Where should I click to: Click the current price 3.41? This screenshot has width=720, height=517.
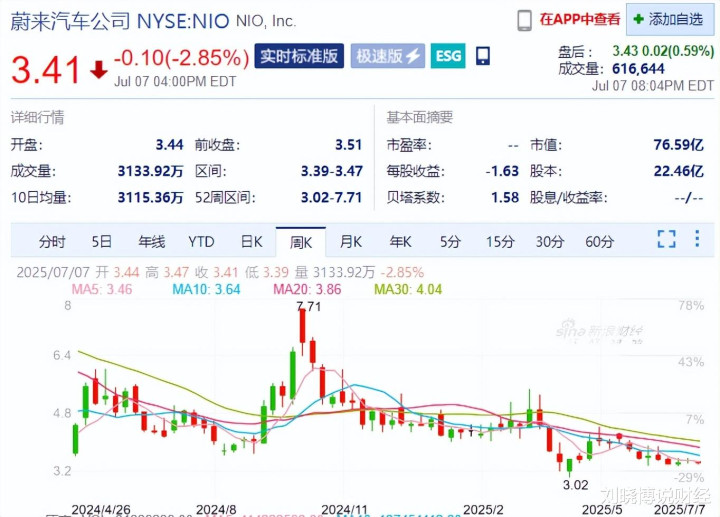coord(45,70)
